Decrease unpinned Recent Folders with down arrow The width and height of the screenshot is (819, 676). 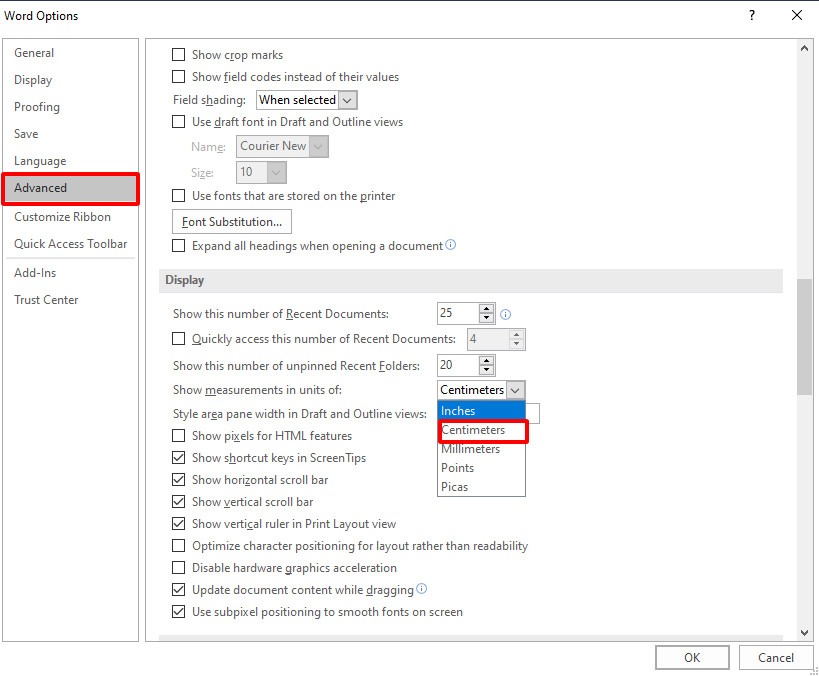coord(487,371)
